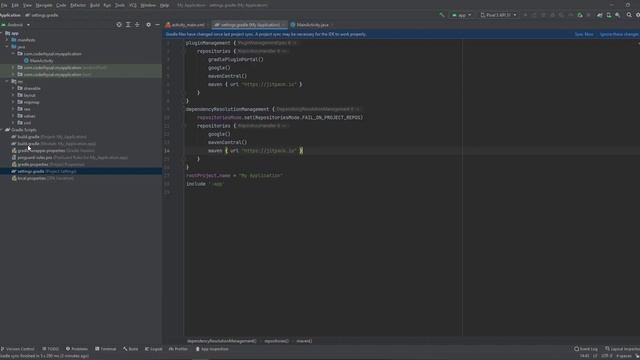Click dependencyResolutionManagement breadcrumb
The image size is (640, 360).
tap(221, 341)
